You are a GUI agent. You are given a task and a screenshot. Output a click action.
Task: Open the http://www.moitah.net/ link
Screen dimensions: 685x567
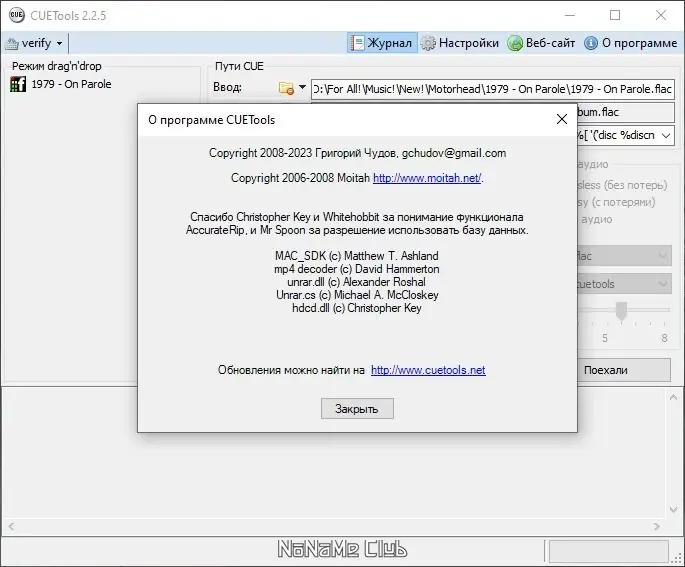[427, 178]
